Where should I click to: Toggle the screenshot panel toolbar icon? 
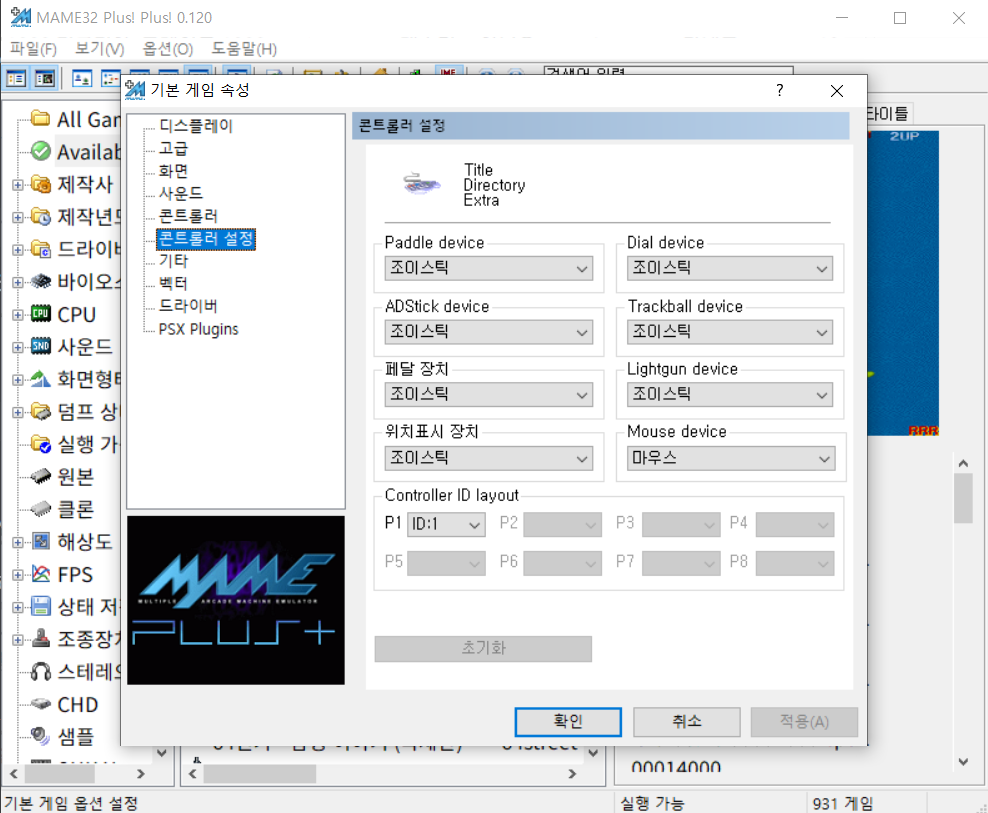pos(45,79)
